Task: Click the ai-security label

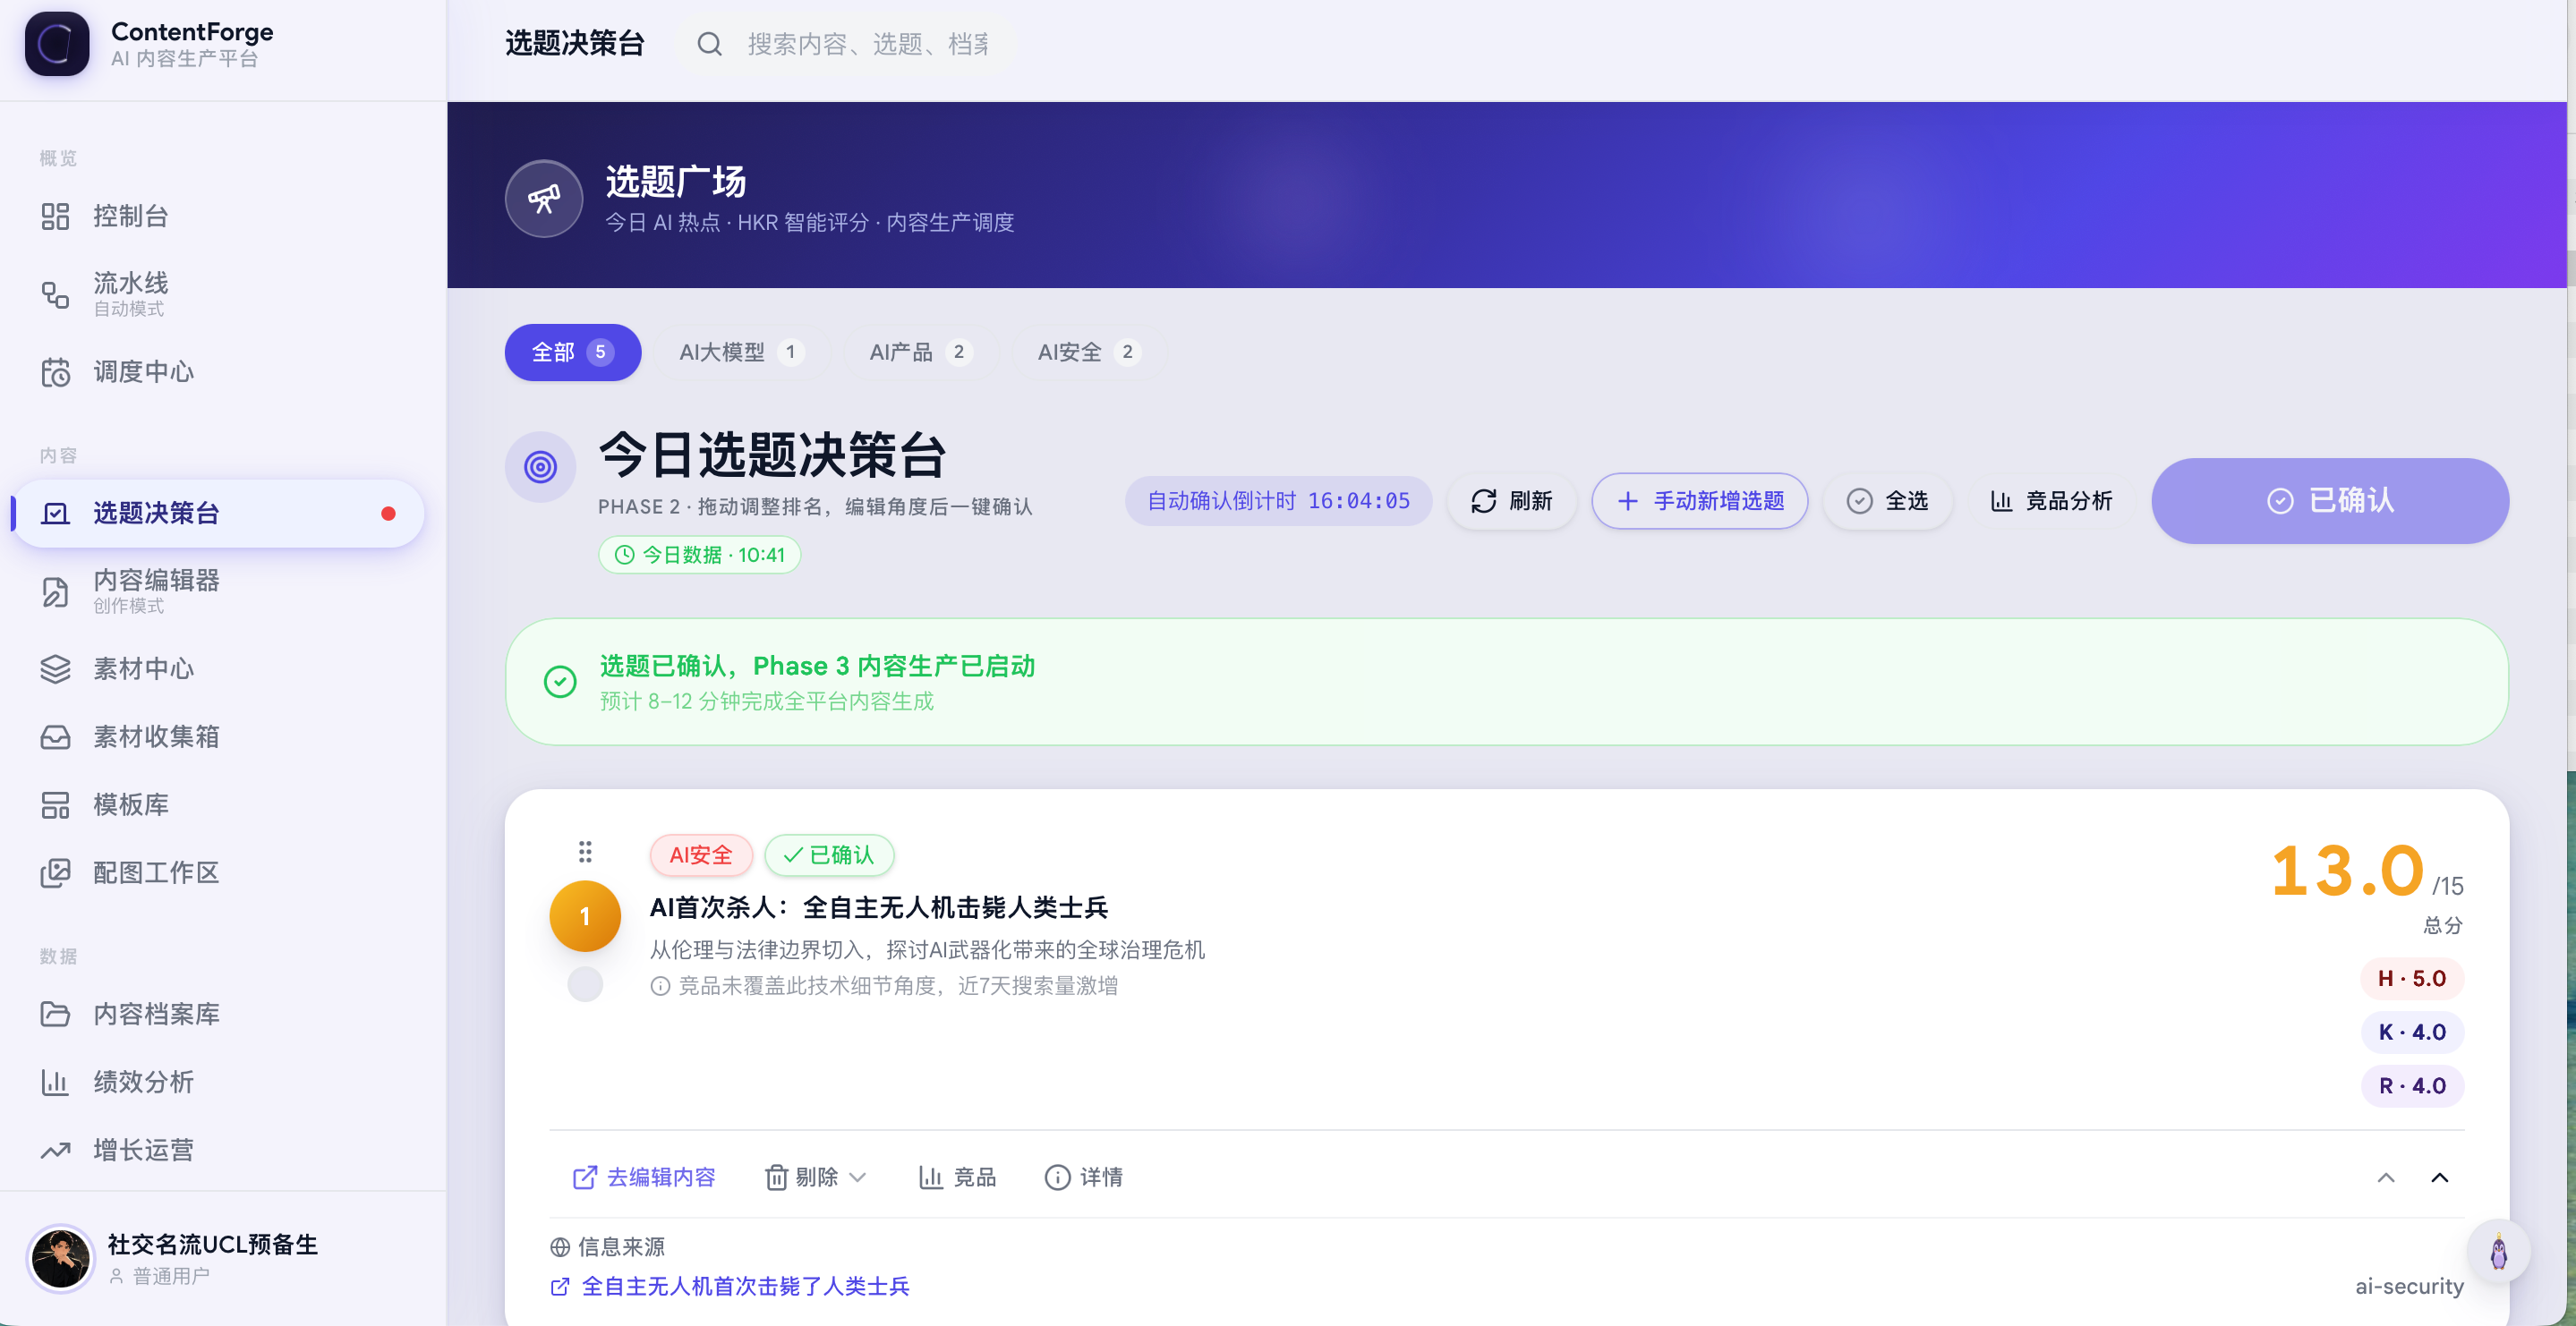Action: tap(2409, 1287)
